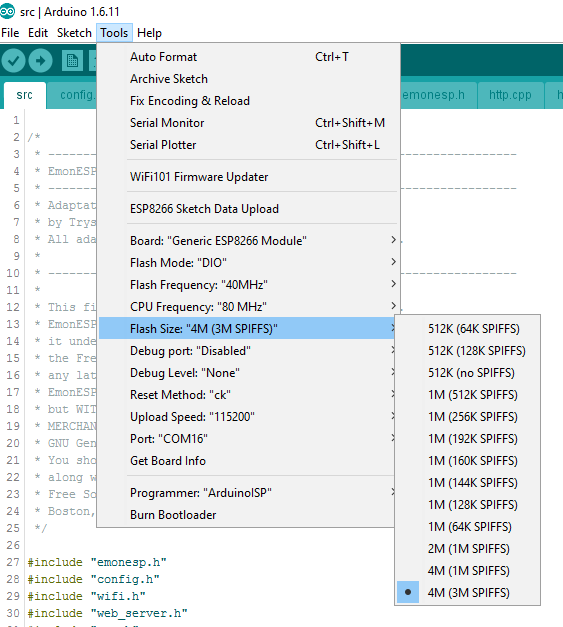Expand the Port COM16 submenu
Image resolution: width=563 pixels, height=627 pixels.
pyautogui.click(x=247, y=439)
